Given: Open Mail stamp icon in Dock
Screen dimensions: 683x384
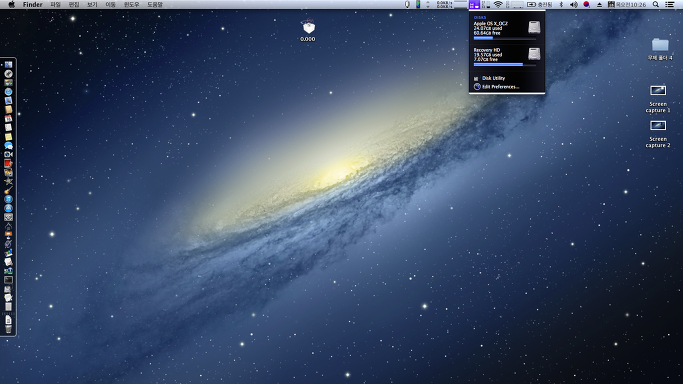Looking at the screenshot, I should tap(8, 101).
